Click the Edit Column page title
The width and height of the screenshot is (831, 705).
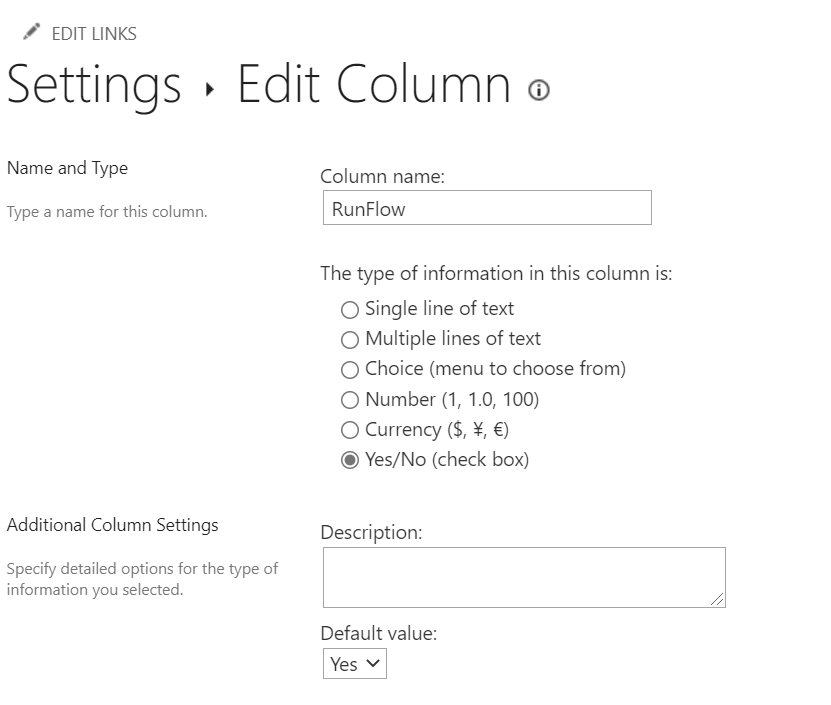point(374,86)
